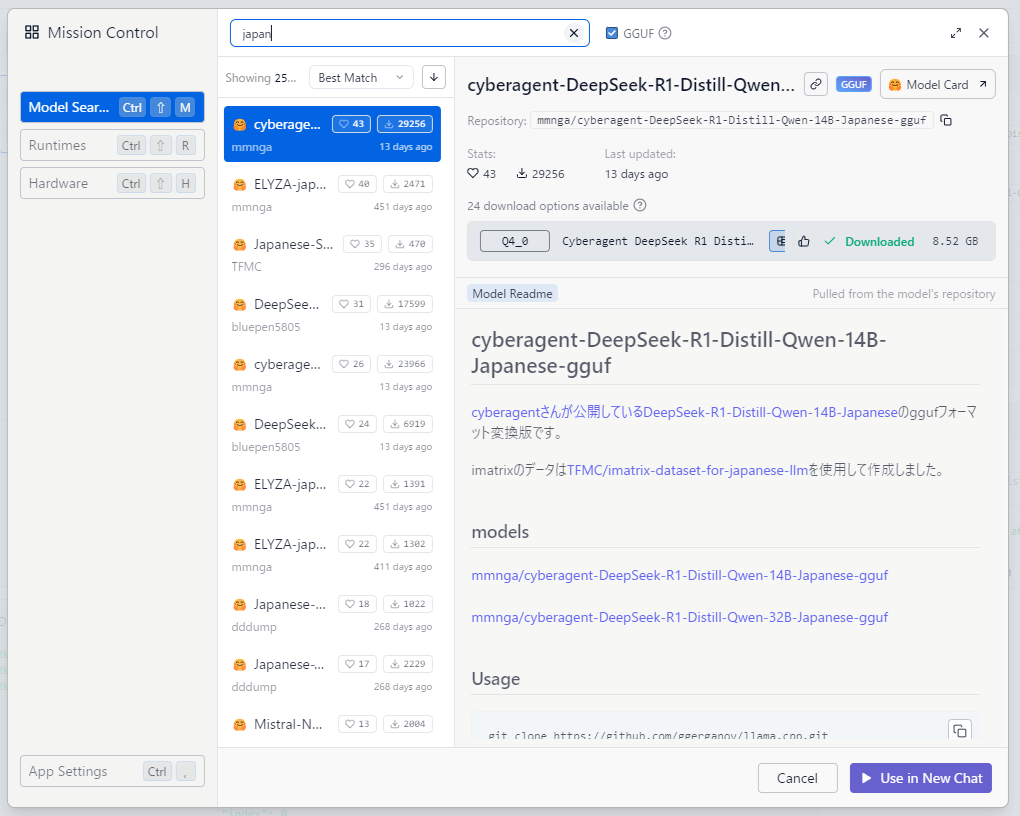Click the 40 likes badge on ELYZA-jap

357,184
